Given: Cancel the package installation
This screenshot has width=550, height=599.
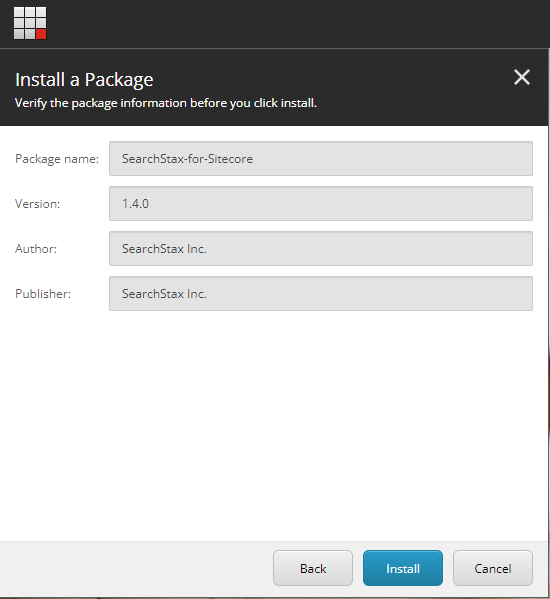Looking at the screenshot, I should (x=493, y=568).
